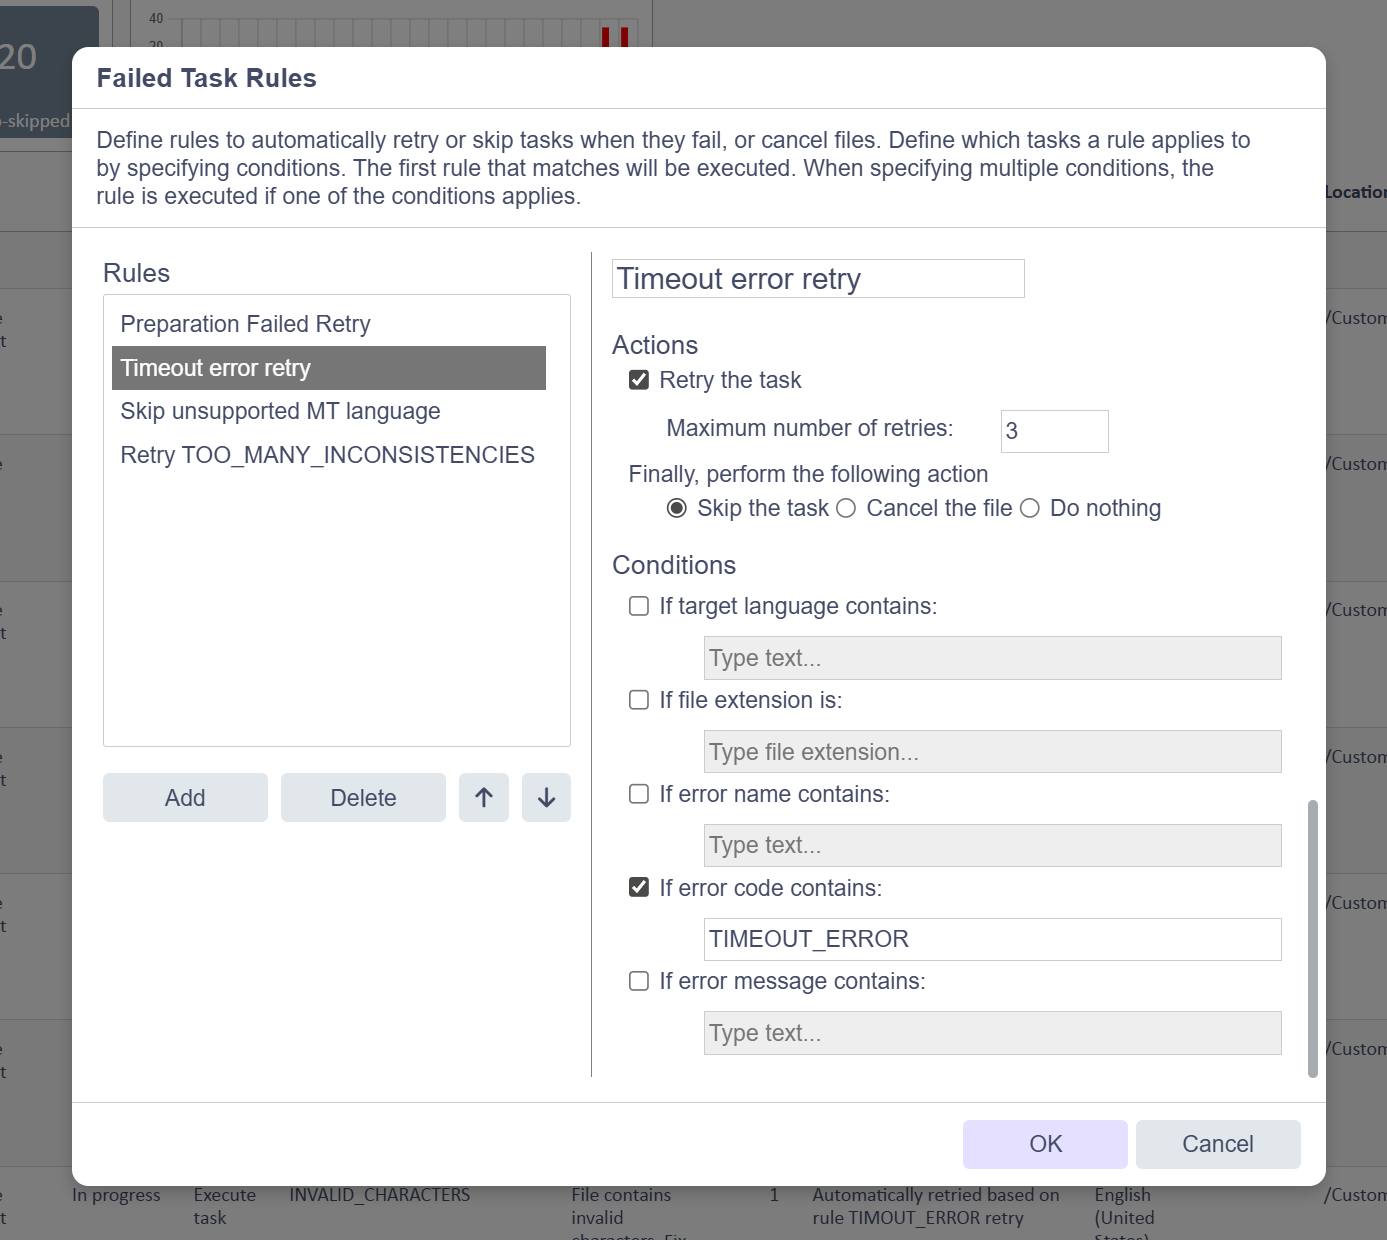Enable the file extension condition checkbox
Viewport: 1387px width, 1240px height.
(639, 700)
